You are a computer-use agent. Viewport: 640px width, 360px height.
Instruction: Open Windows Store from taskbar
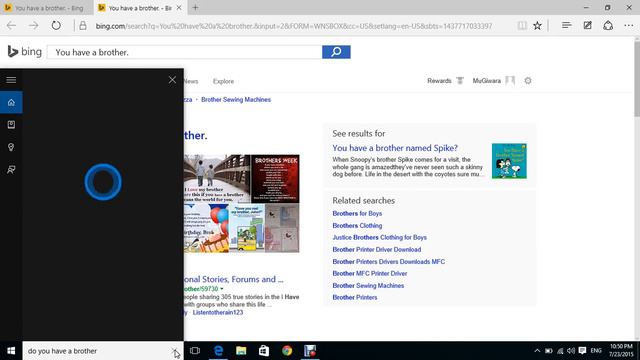264,351
